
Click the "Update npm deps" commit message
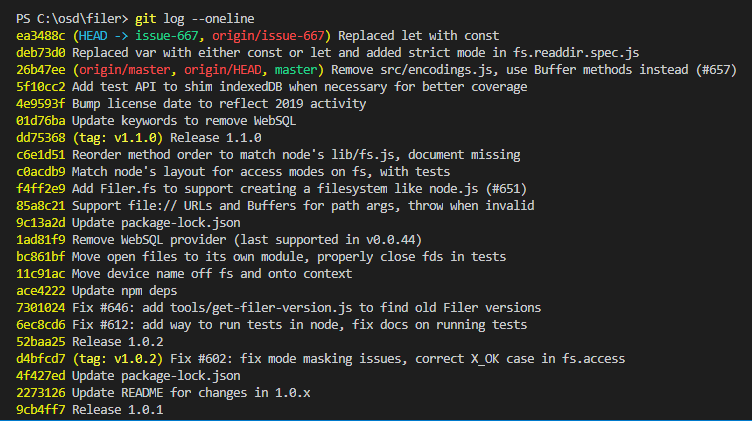128,290
